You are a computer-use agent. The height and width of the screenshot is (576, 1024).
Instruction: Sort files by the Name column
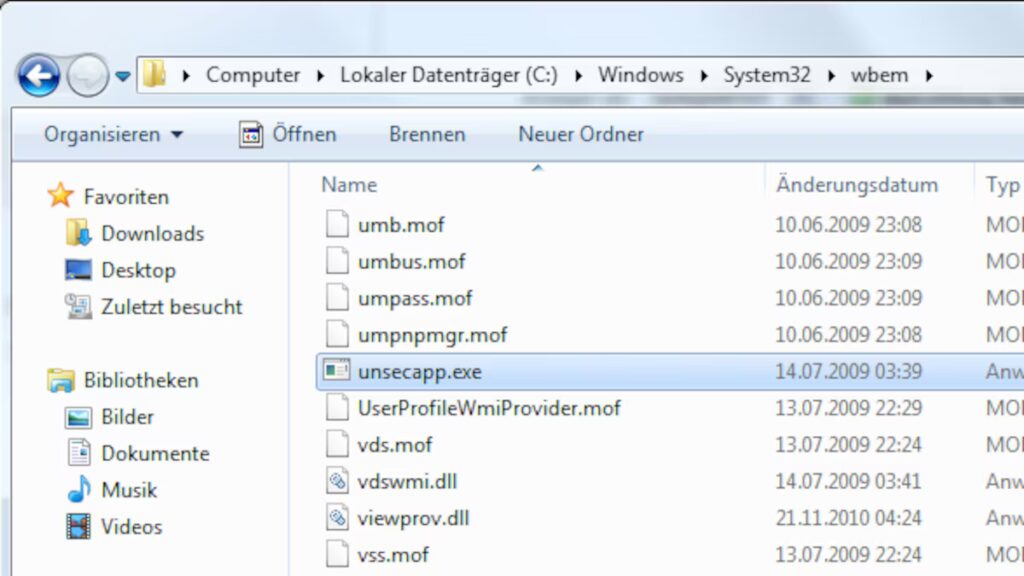point(348,184)
